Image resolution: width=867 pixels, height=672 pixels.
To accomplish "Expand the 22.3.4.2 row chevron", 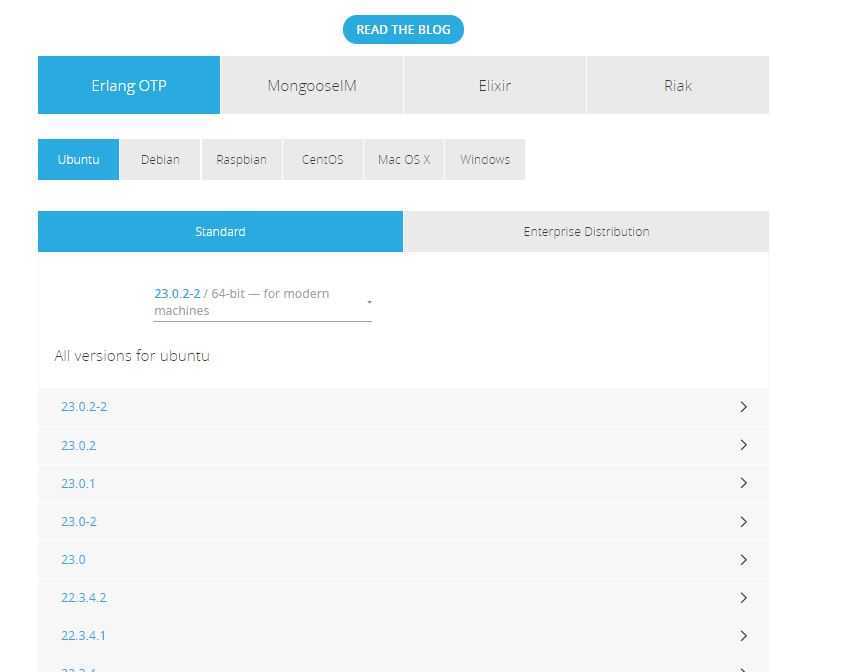I will click(x=744, y=598).
